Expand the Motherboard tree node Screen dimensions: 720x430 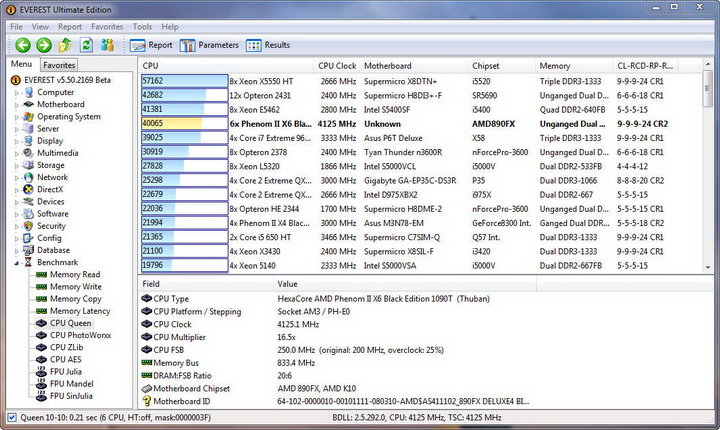[17, 105]
